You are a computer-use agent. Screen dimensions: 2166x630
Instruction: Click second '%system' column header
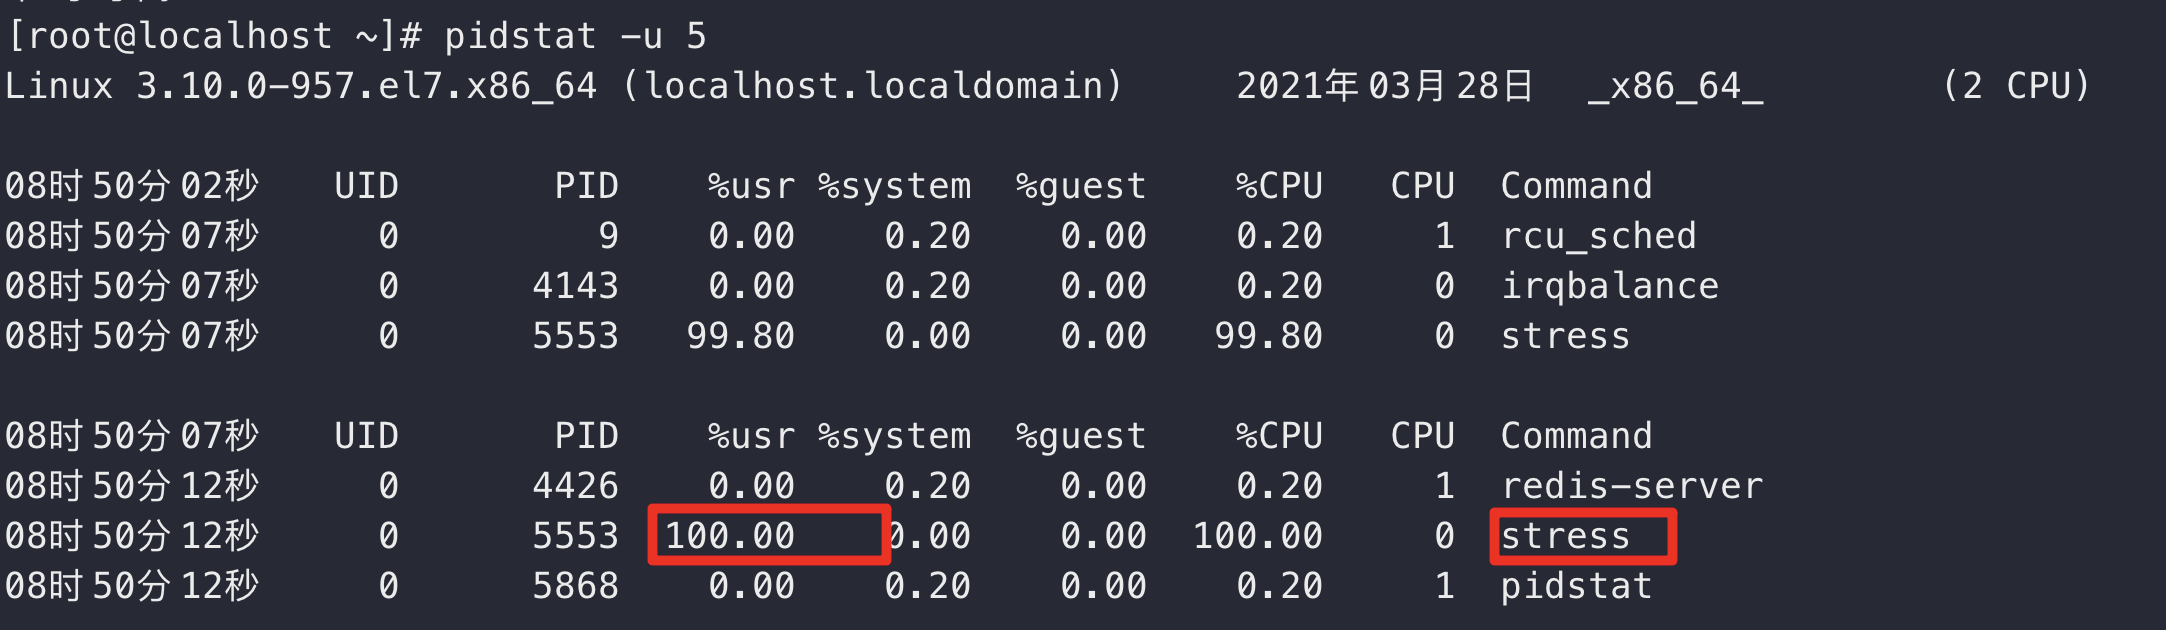895,438
